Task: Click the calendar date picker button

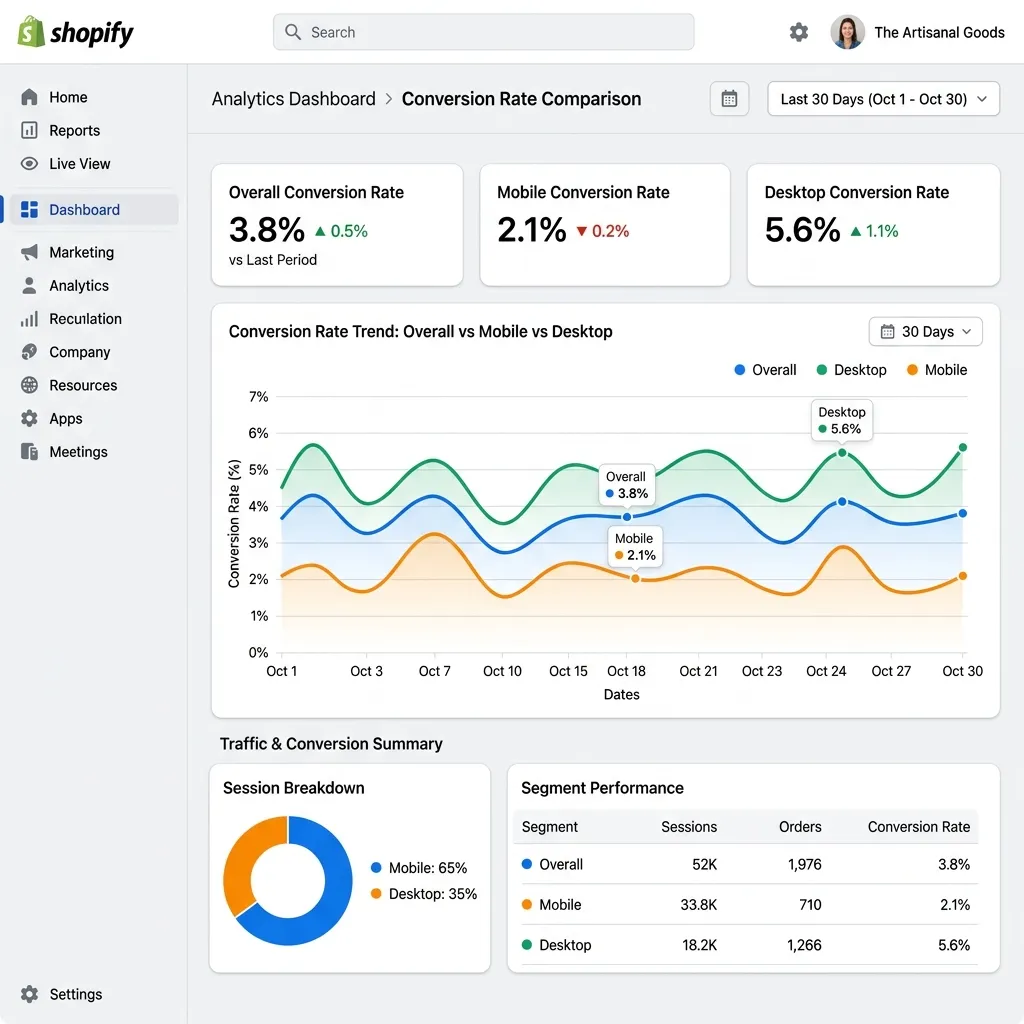Action: point(729,99)
